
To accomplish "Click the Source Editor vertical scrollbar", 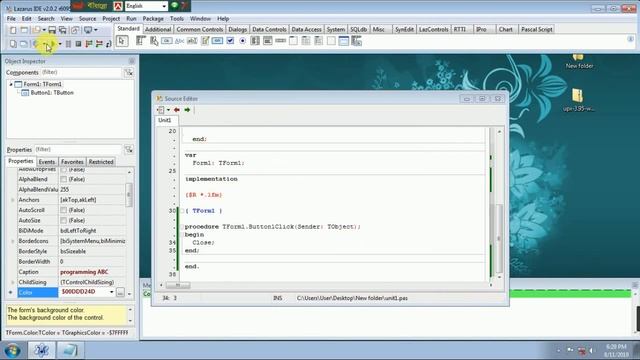I will pyautogui.click(x=499, y=204).
